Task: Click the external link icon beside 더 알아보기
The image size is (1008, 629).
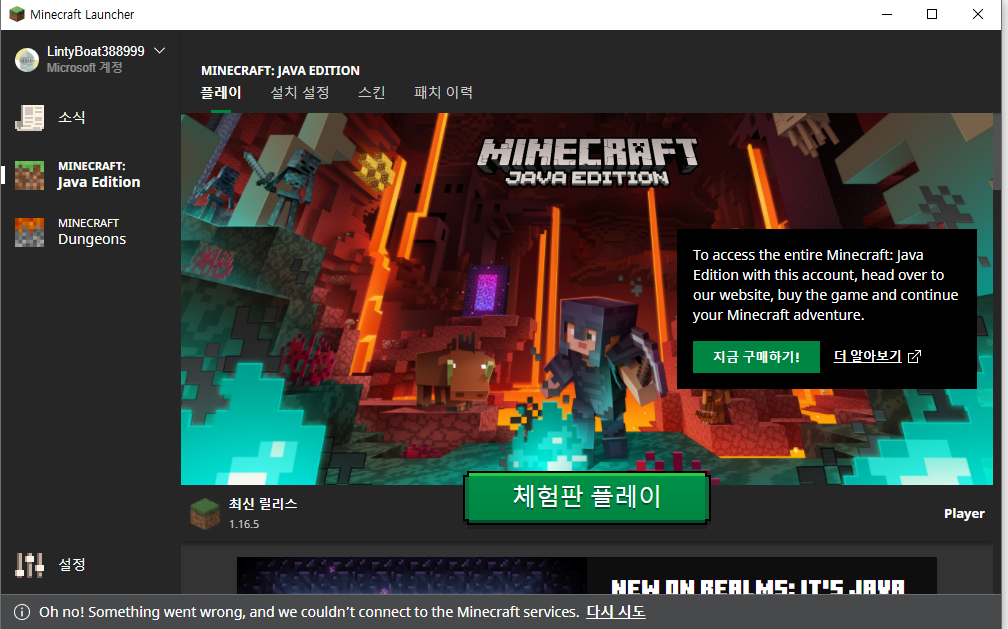Action: [x=914, y=356]
